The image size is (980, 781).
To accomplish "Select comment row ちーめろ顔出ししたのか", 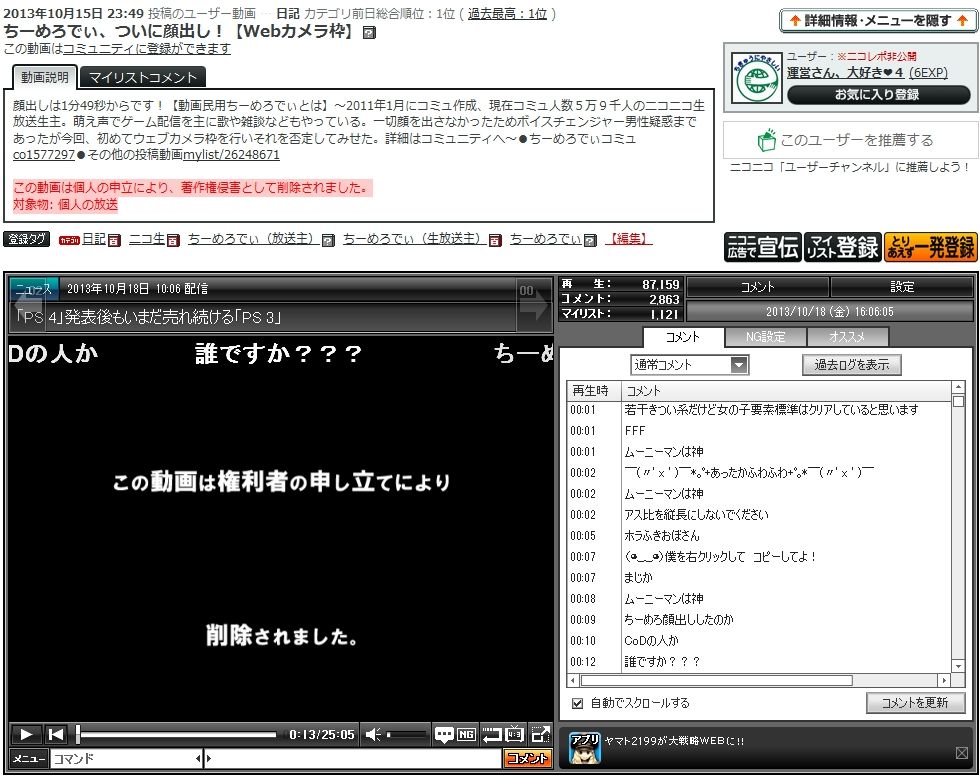I will tap(759, 620).
